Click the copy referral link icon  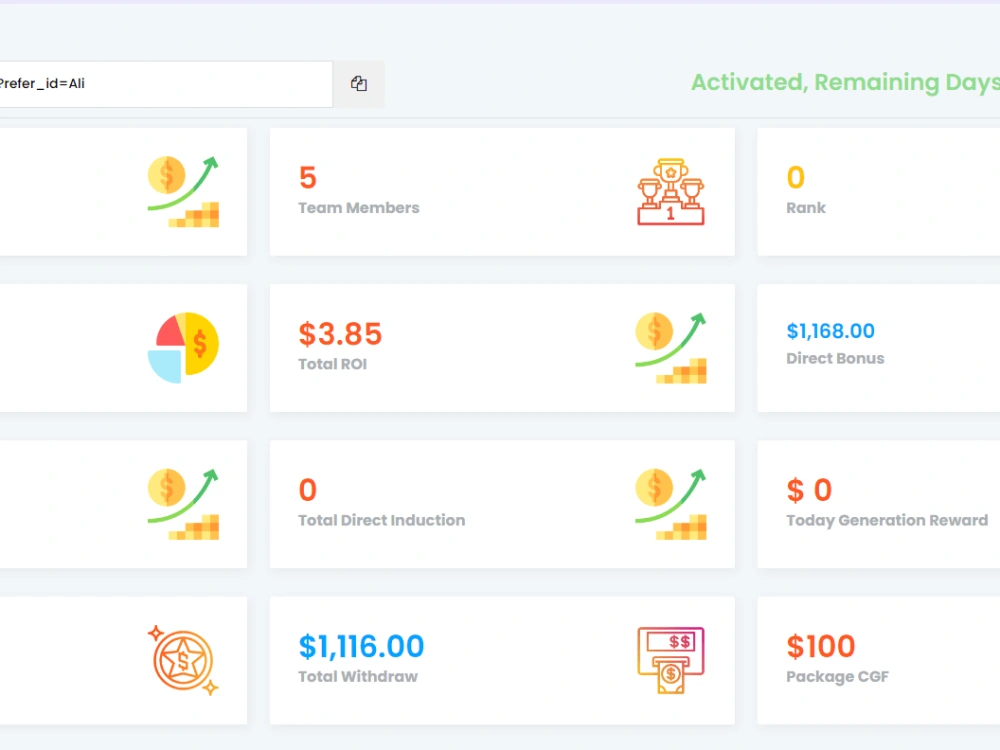point(358,84)
